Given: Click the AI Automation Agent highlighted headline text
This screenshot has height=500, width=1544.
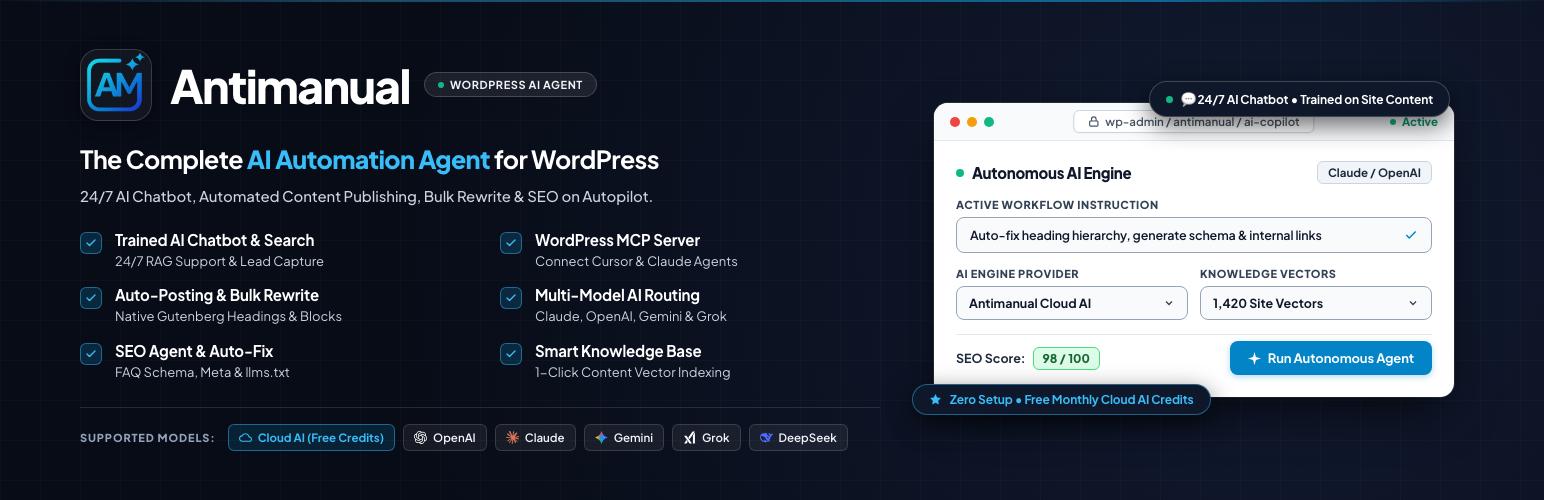Looking at the screenshot, I should (368, 160).
